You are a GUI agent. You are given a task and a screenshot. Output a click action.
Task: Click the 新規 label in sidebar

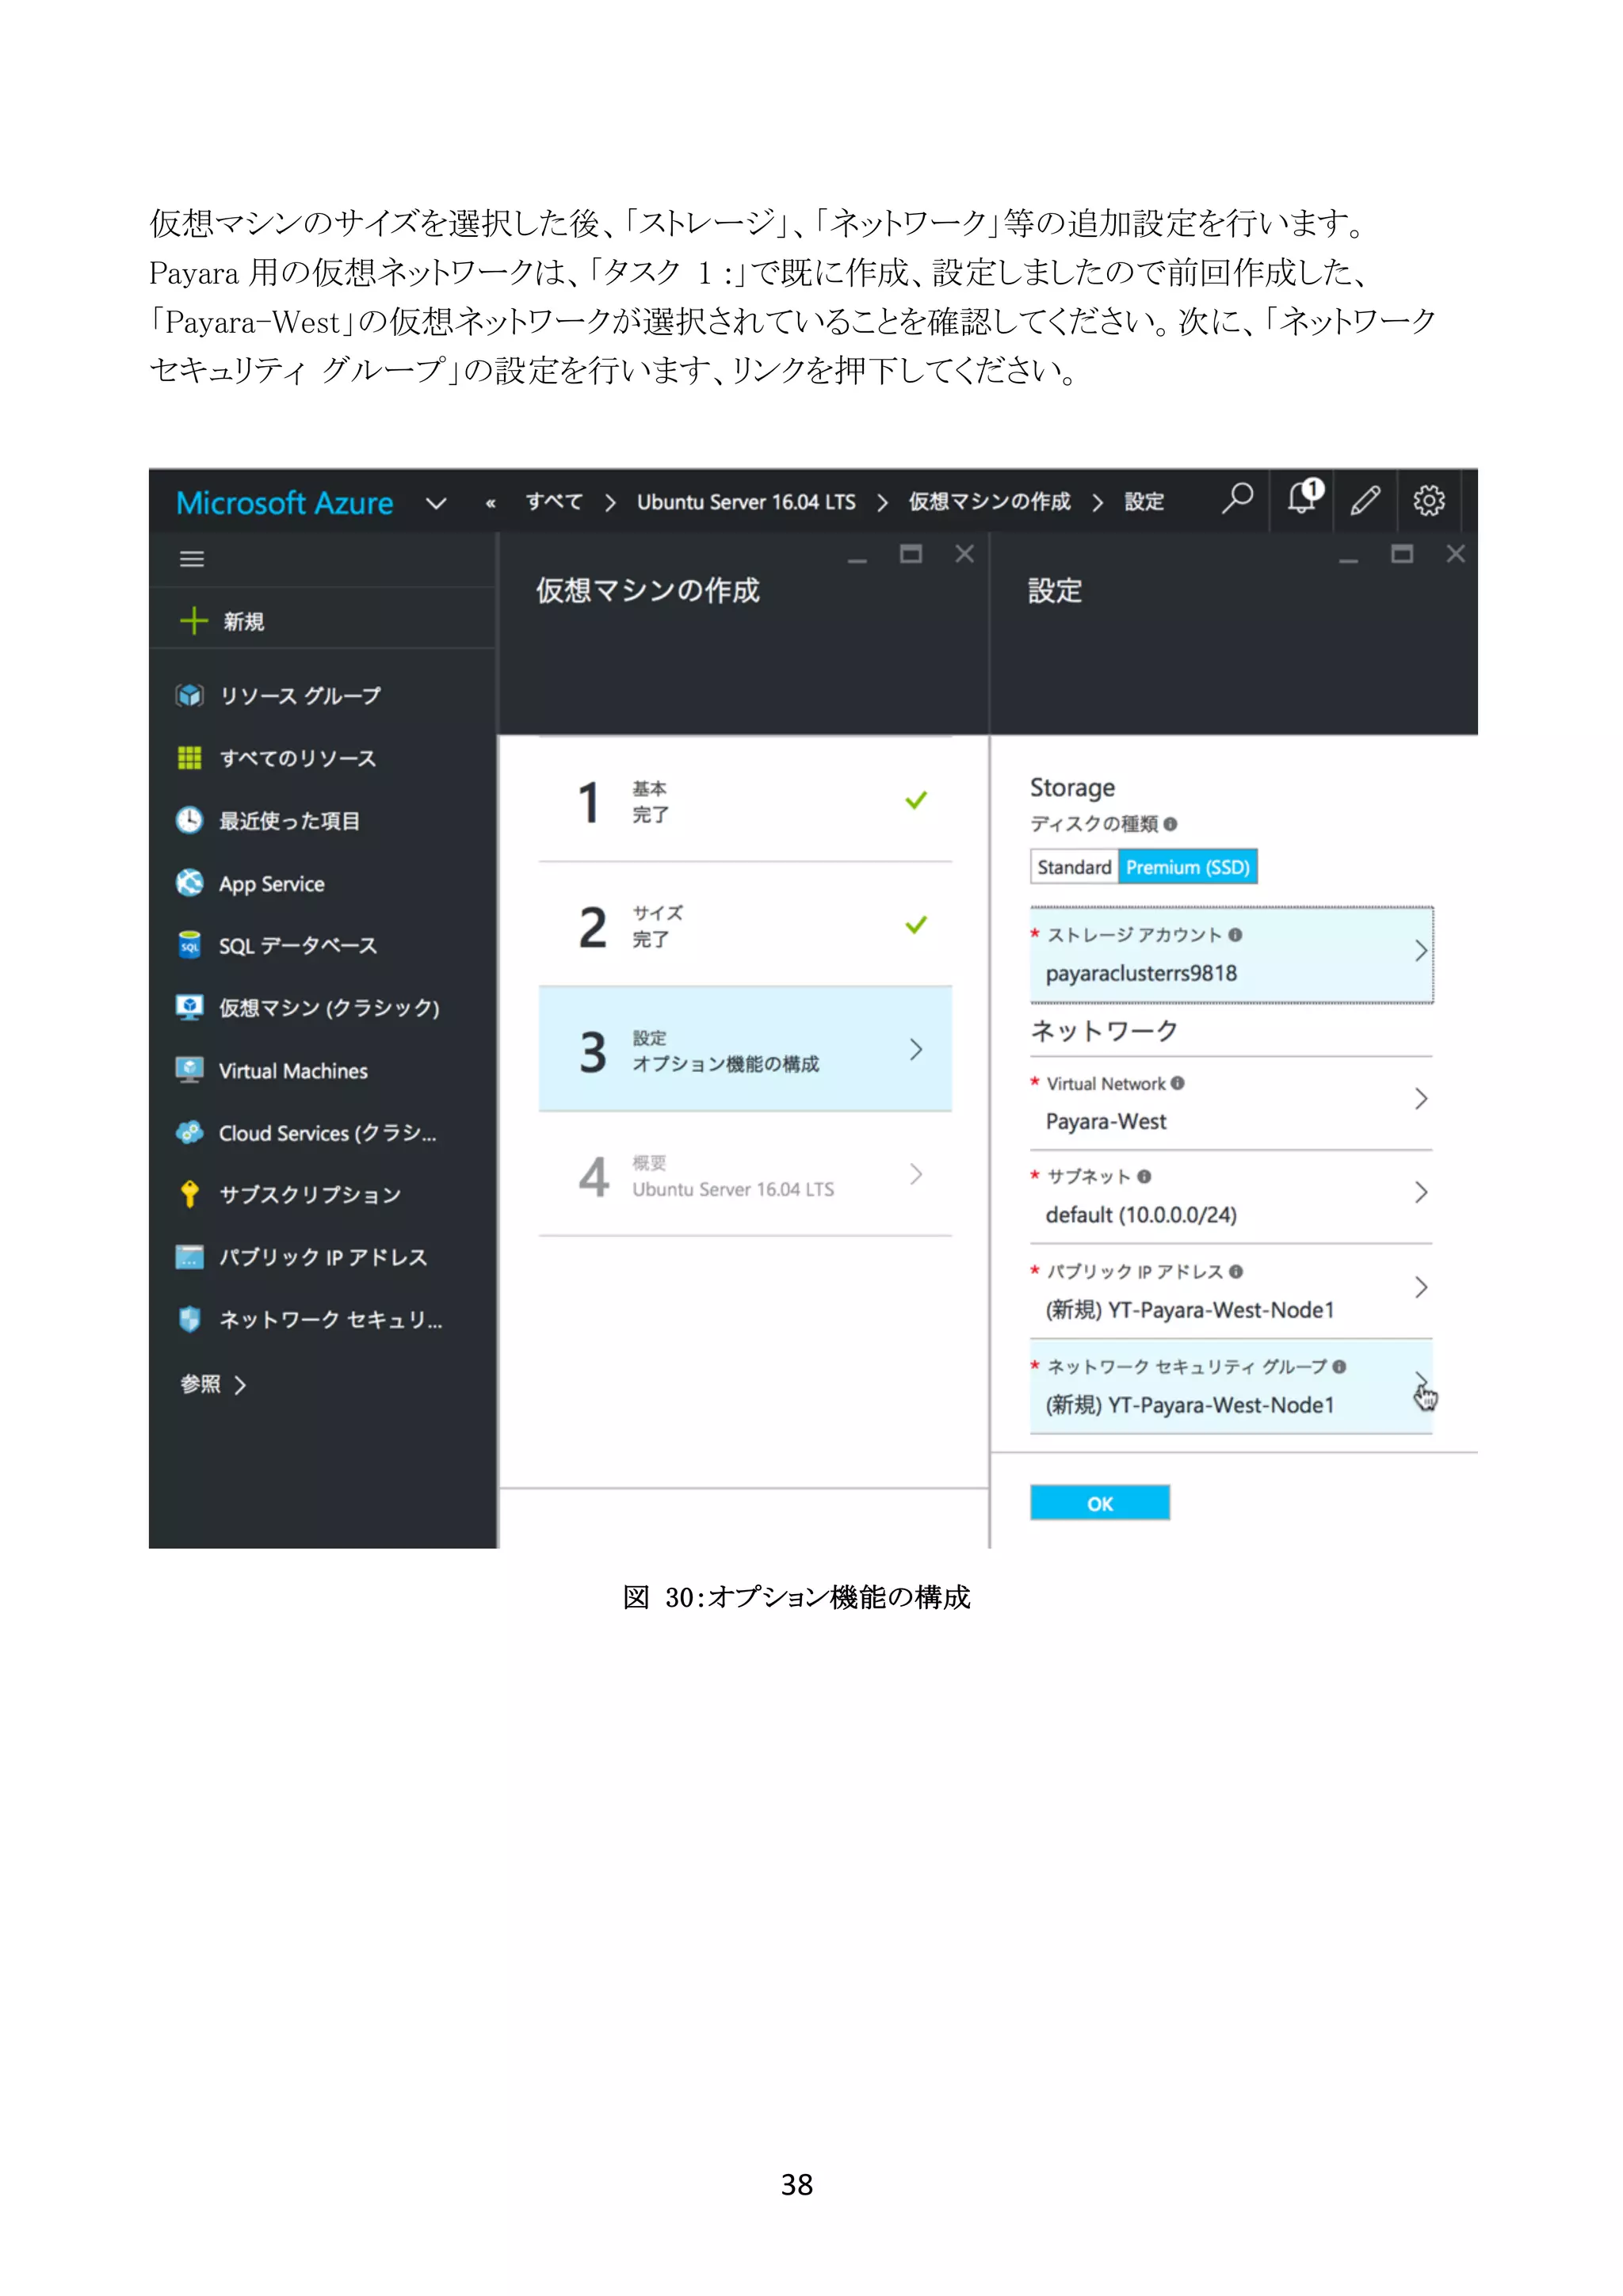(x=244, y=622)
